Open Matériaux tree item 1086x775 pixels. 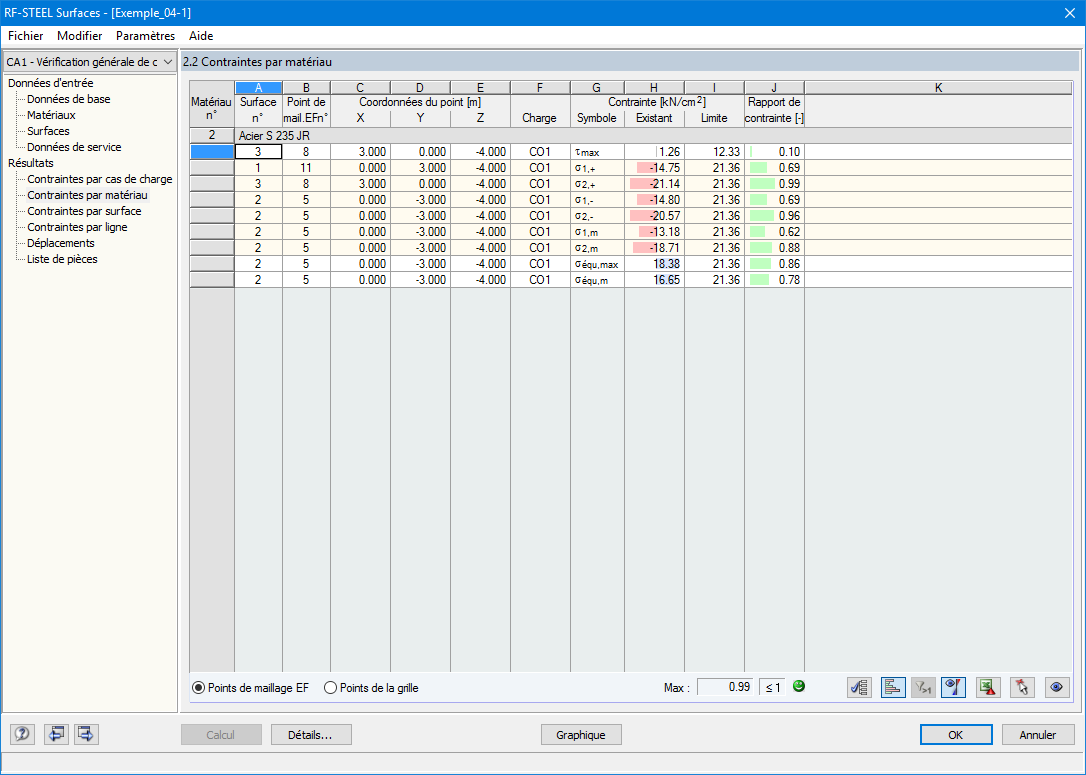[x=51, y=115]
